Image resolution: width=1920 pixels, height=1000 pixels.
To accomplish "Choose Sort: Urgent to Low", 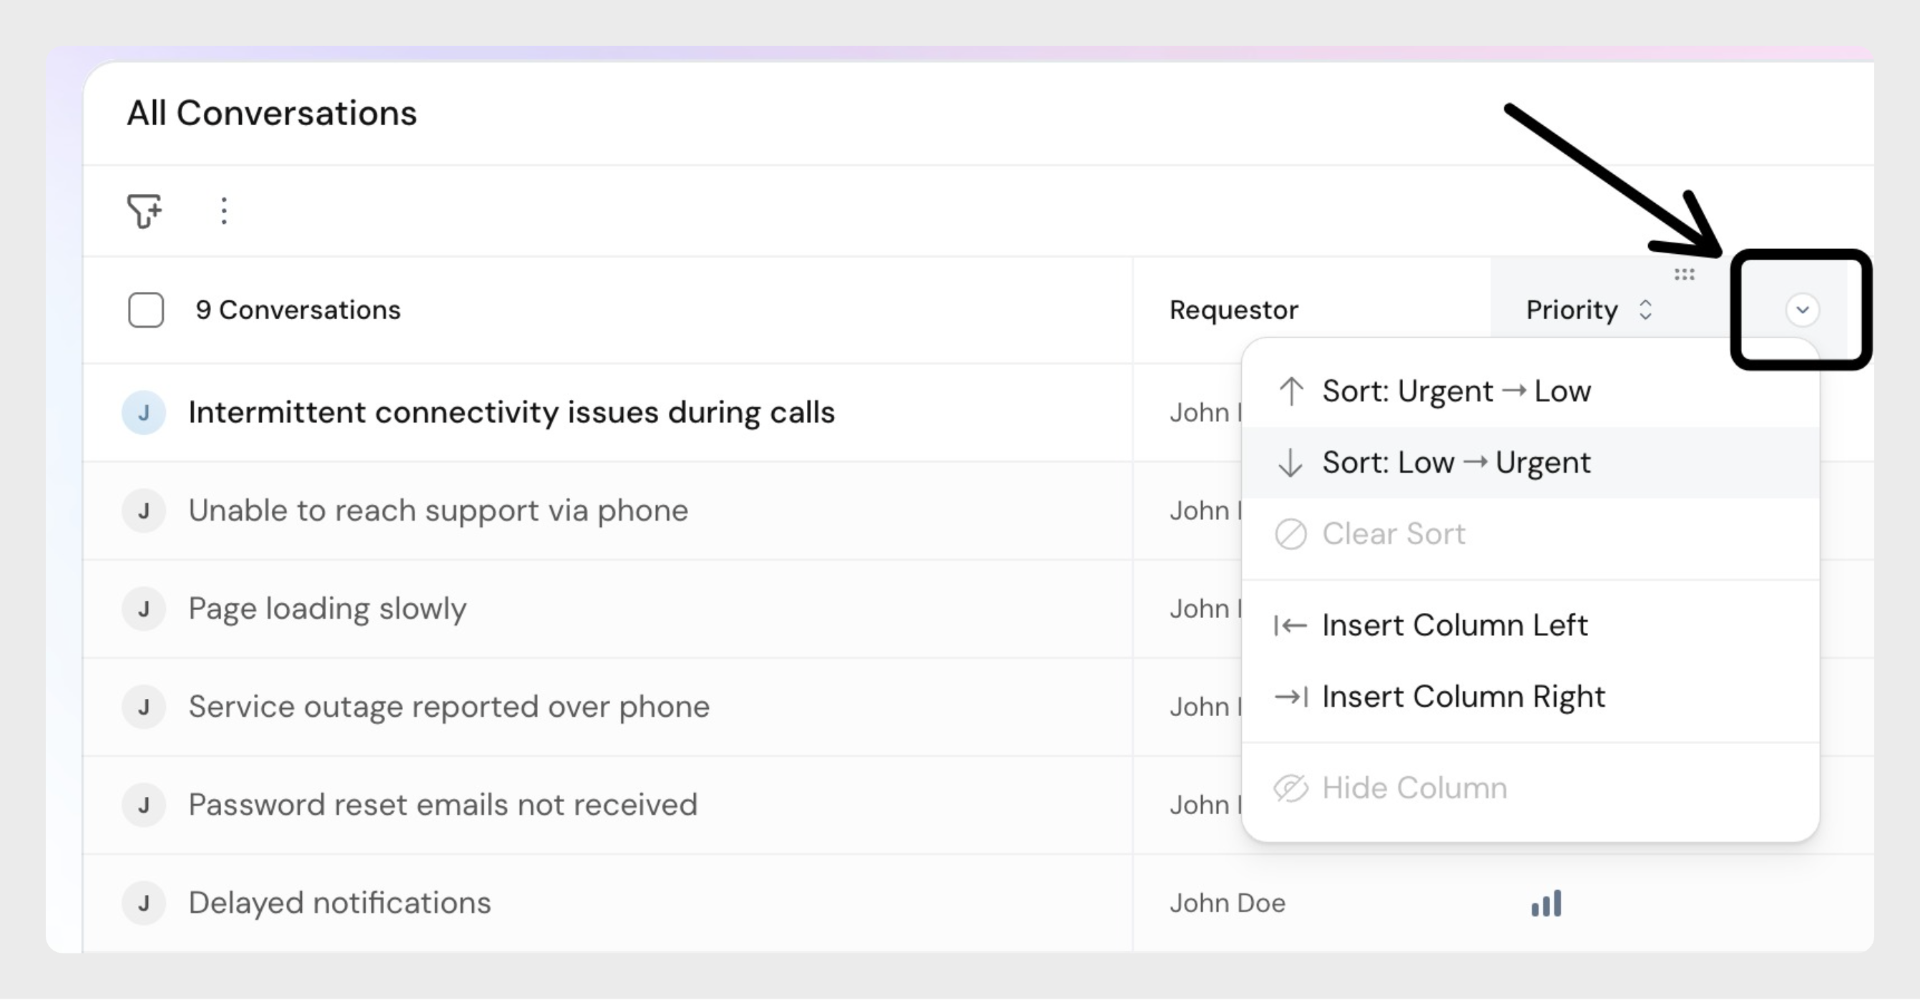I will (x=1456, y=391).
